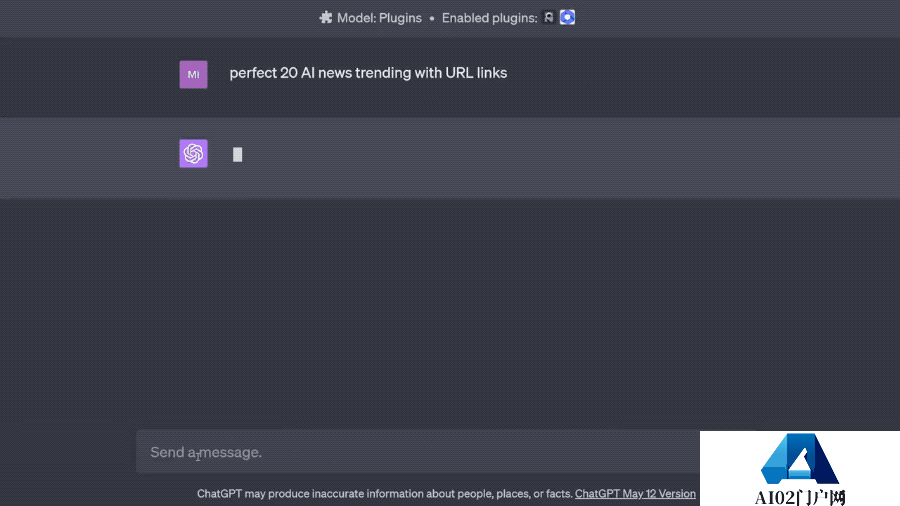Open the ChatGPT May 12 Version link

point(635,494)
